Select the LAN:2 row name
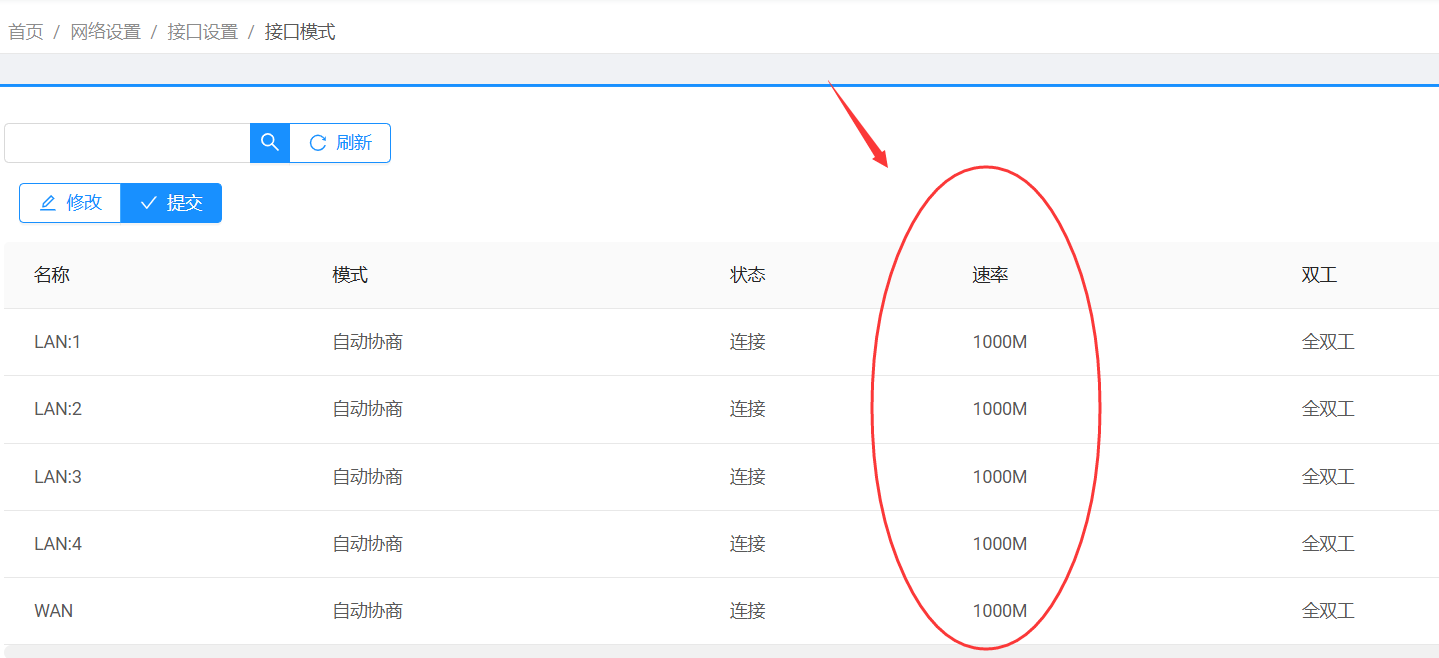 click(x=57, y=409)
